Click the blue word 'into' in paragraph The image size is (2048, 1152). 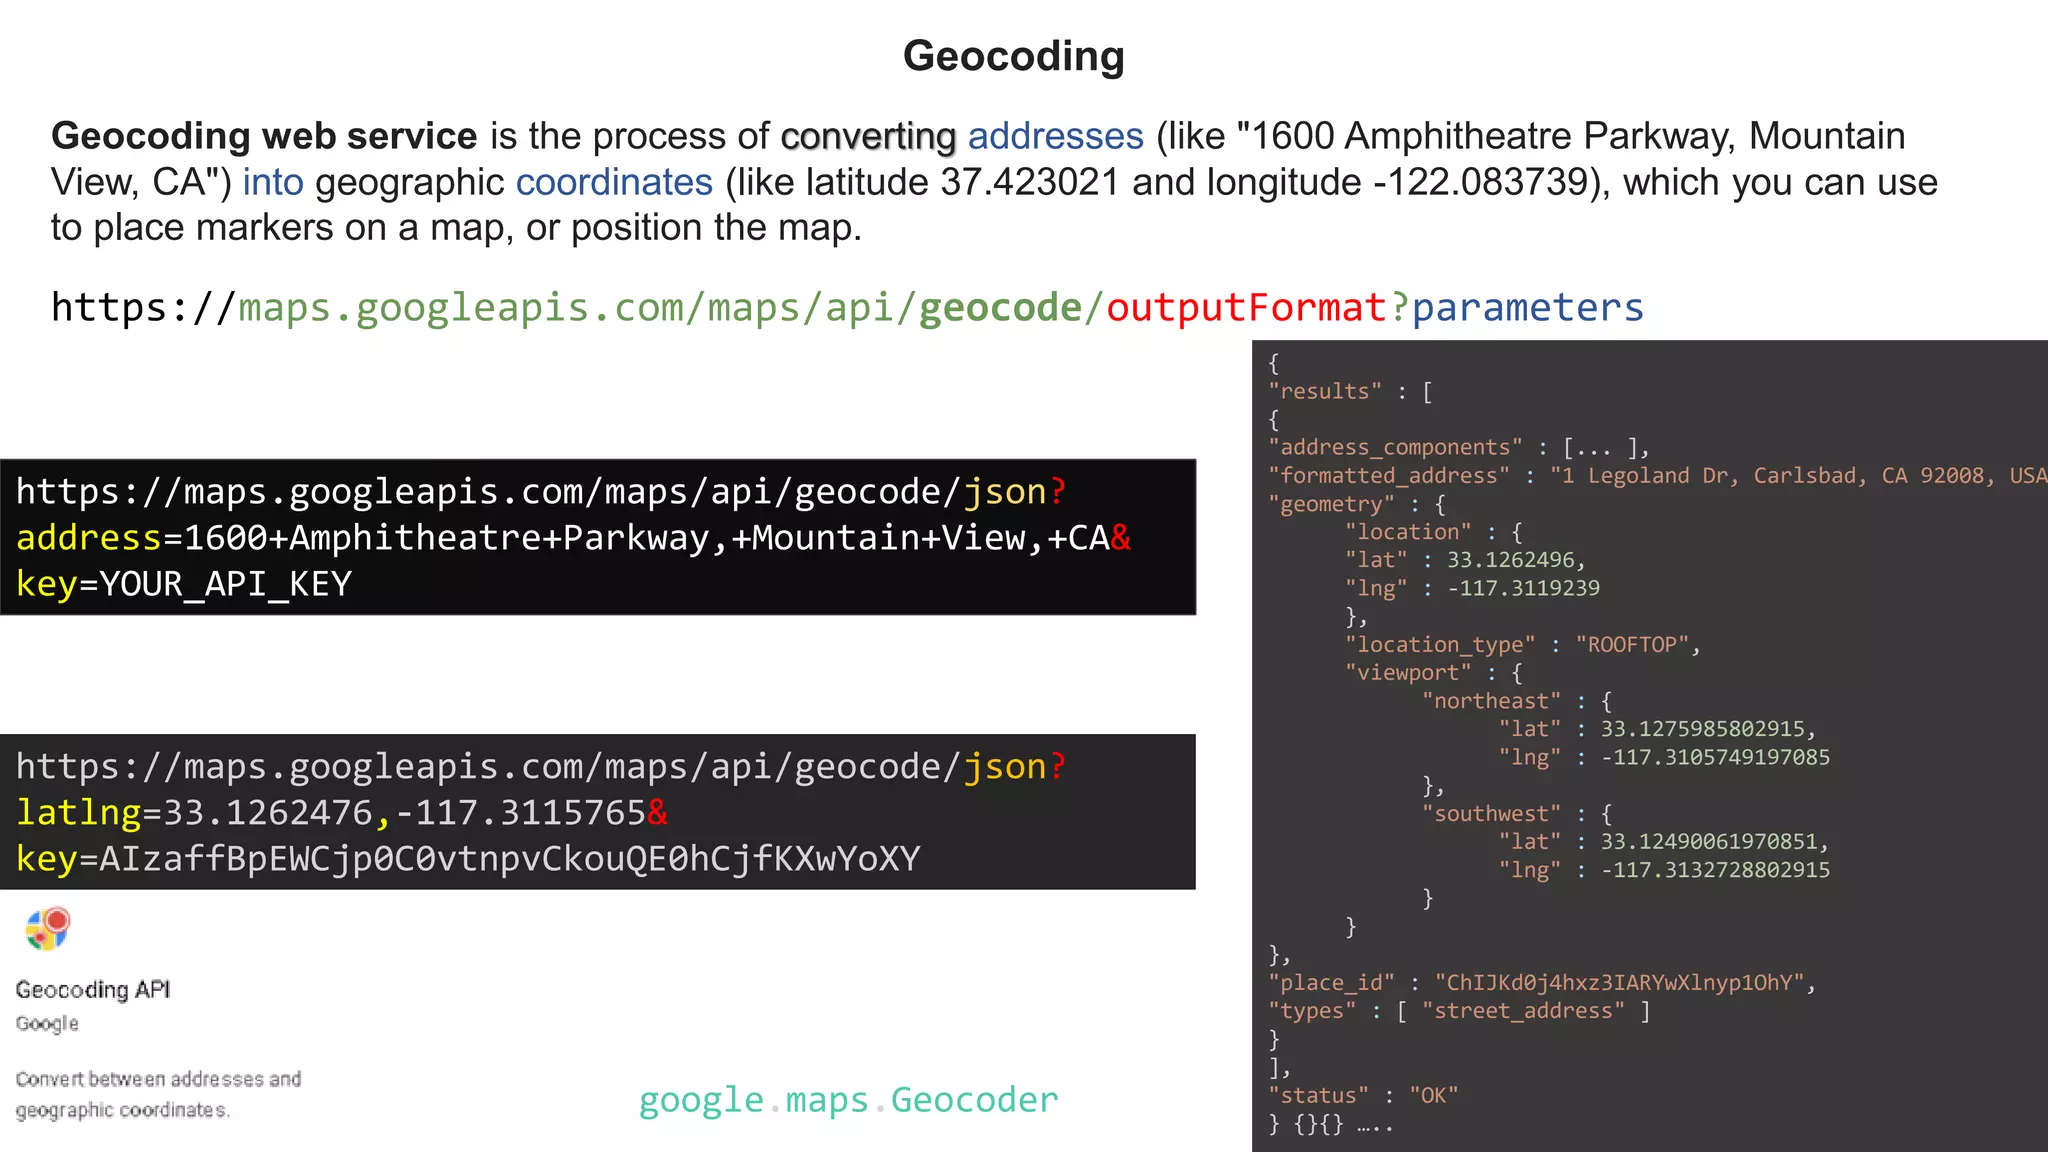coord(273,182)
